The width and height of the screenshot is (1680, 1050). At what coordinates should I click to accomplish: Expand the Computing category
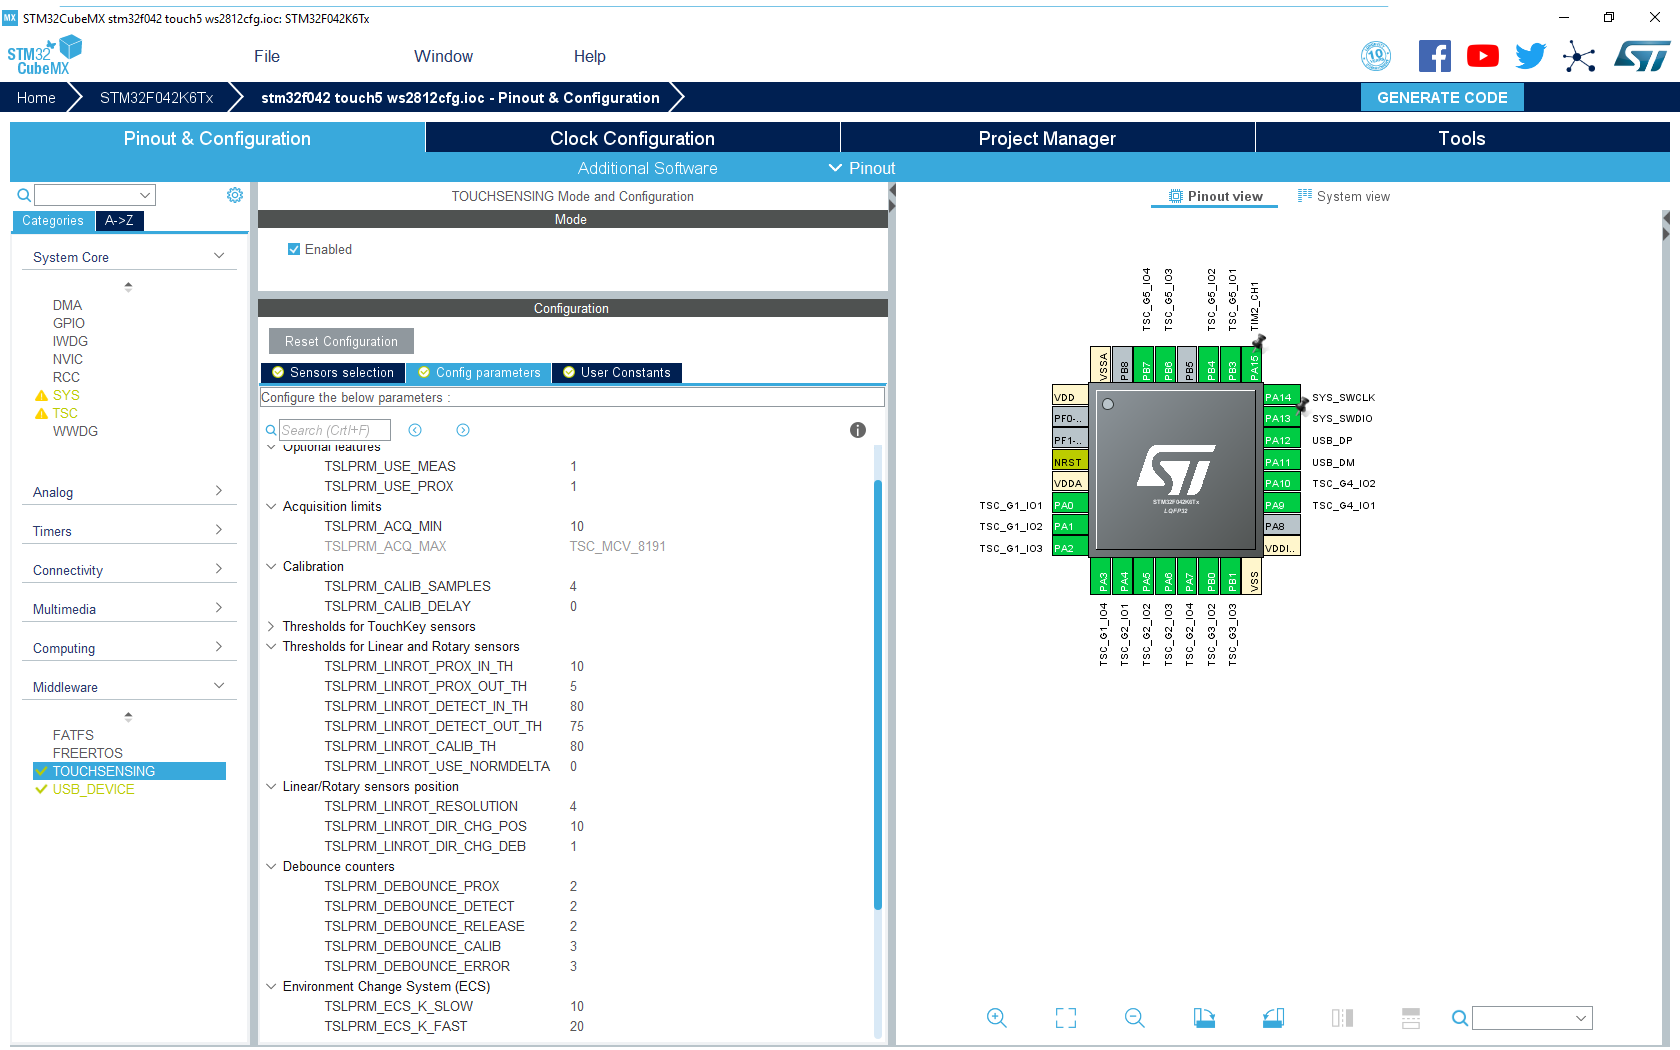[x=219, y=647]
